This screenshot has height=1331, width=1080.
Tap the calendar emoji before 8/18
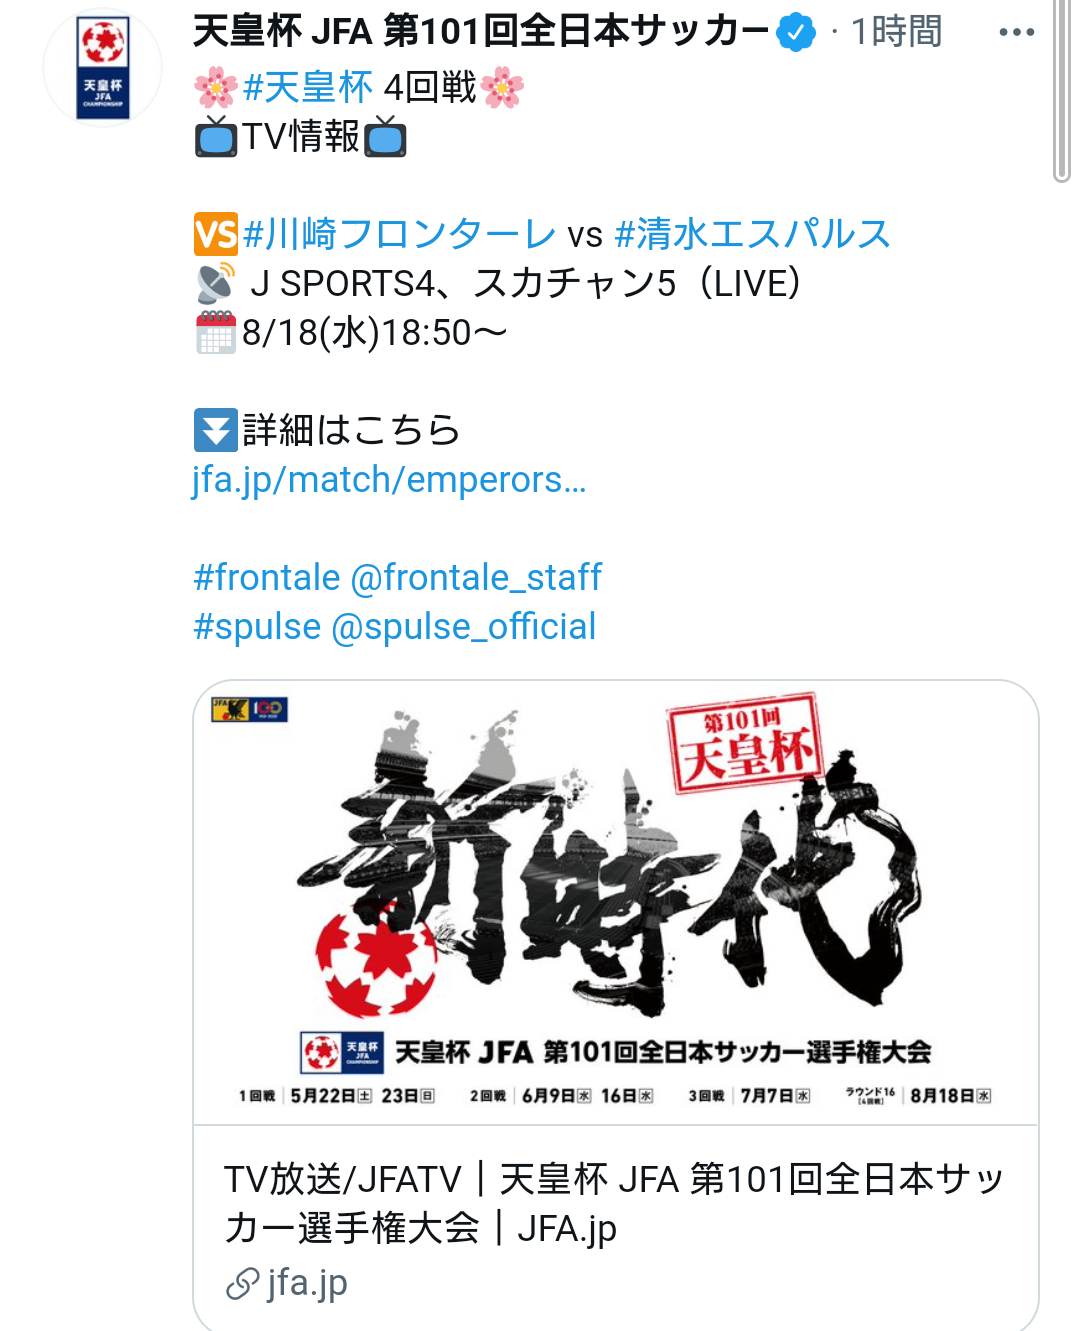click(216, 332)
